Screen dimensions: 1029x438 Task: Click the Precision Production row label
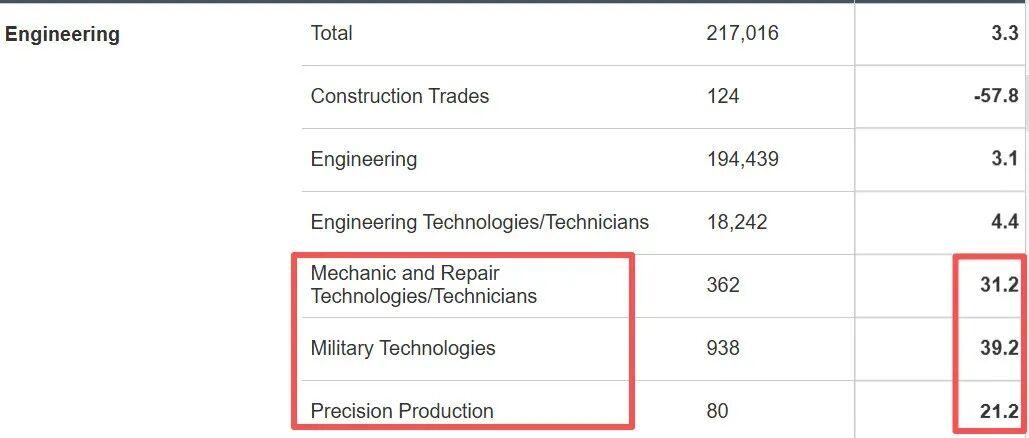(x=402, y=411)
